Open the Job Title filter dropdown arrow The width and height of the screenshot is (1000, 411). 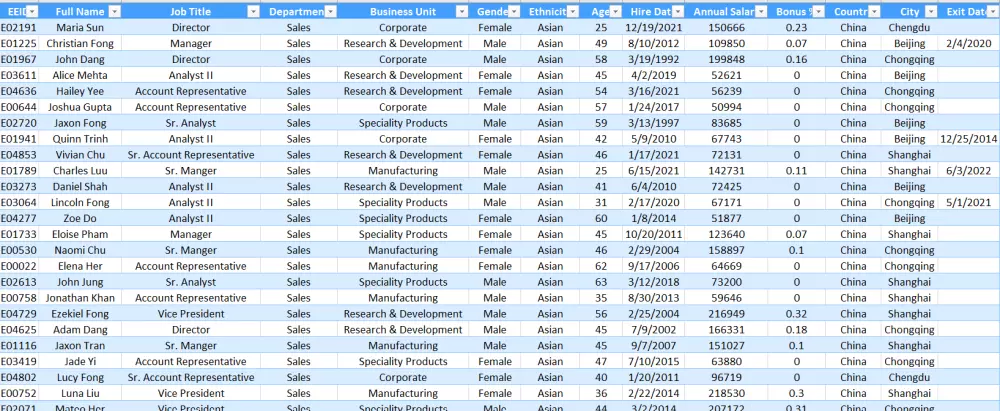[x=253, y=12]
